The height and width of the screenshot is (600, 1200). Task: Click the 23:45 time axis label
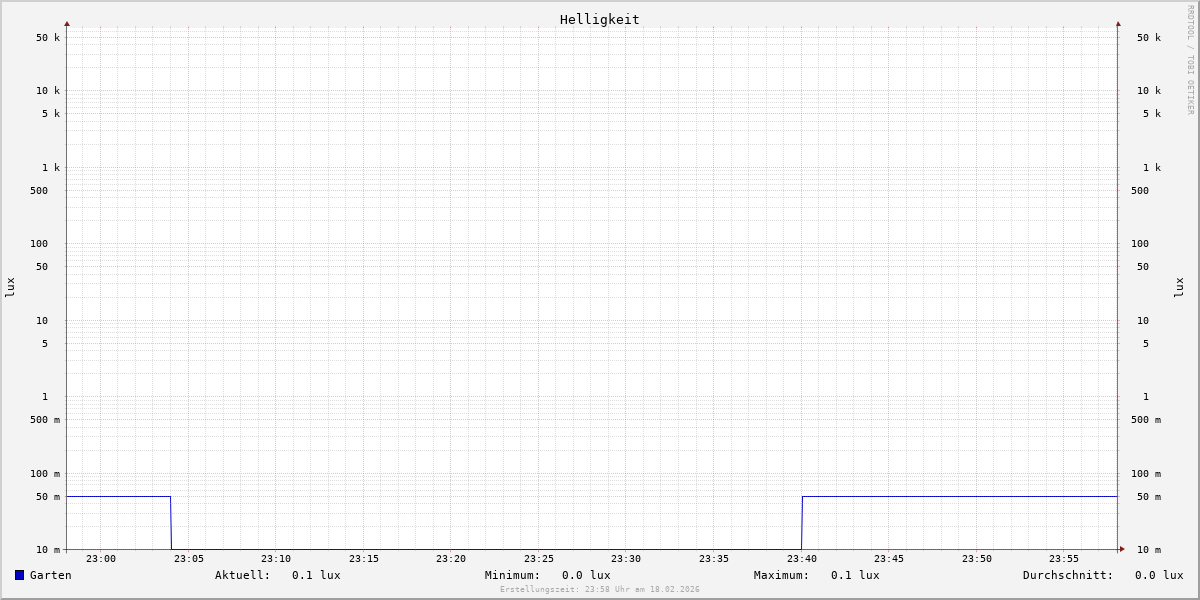click(889, 559)
